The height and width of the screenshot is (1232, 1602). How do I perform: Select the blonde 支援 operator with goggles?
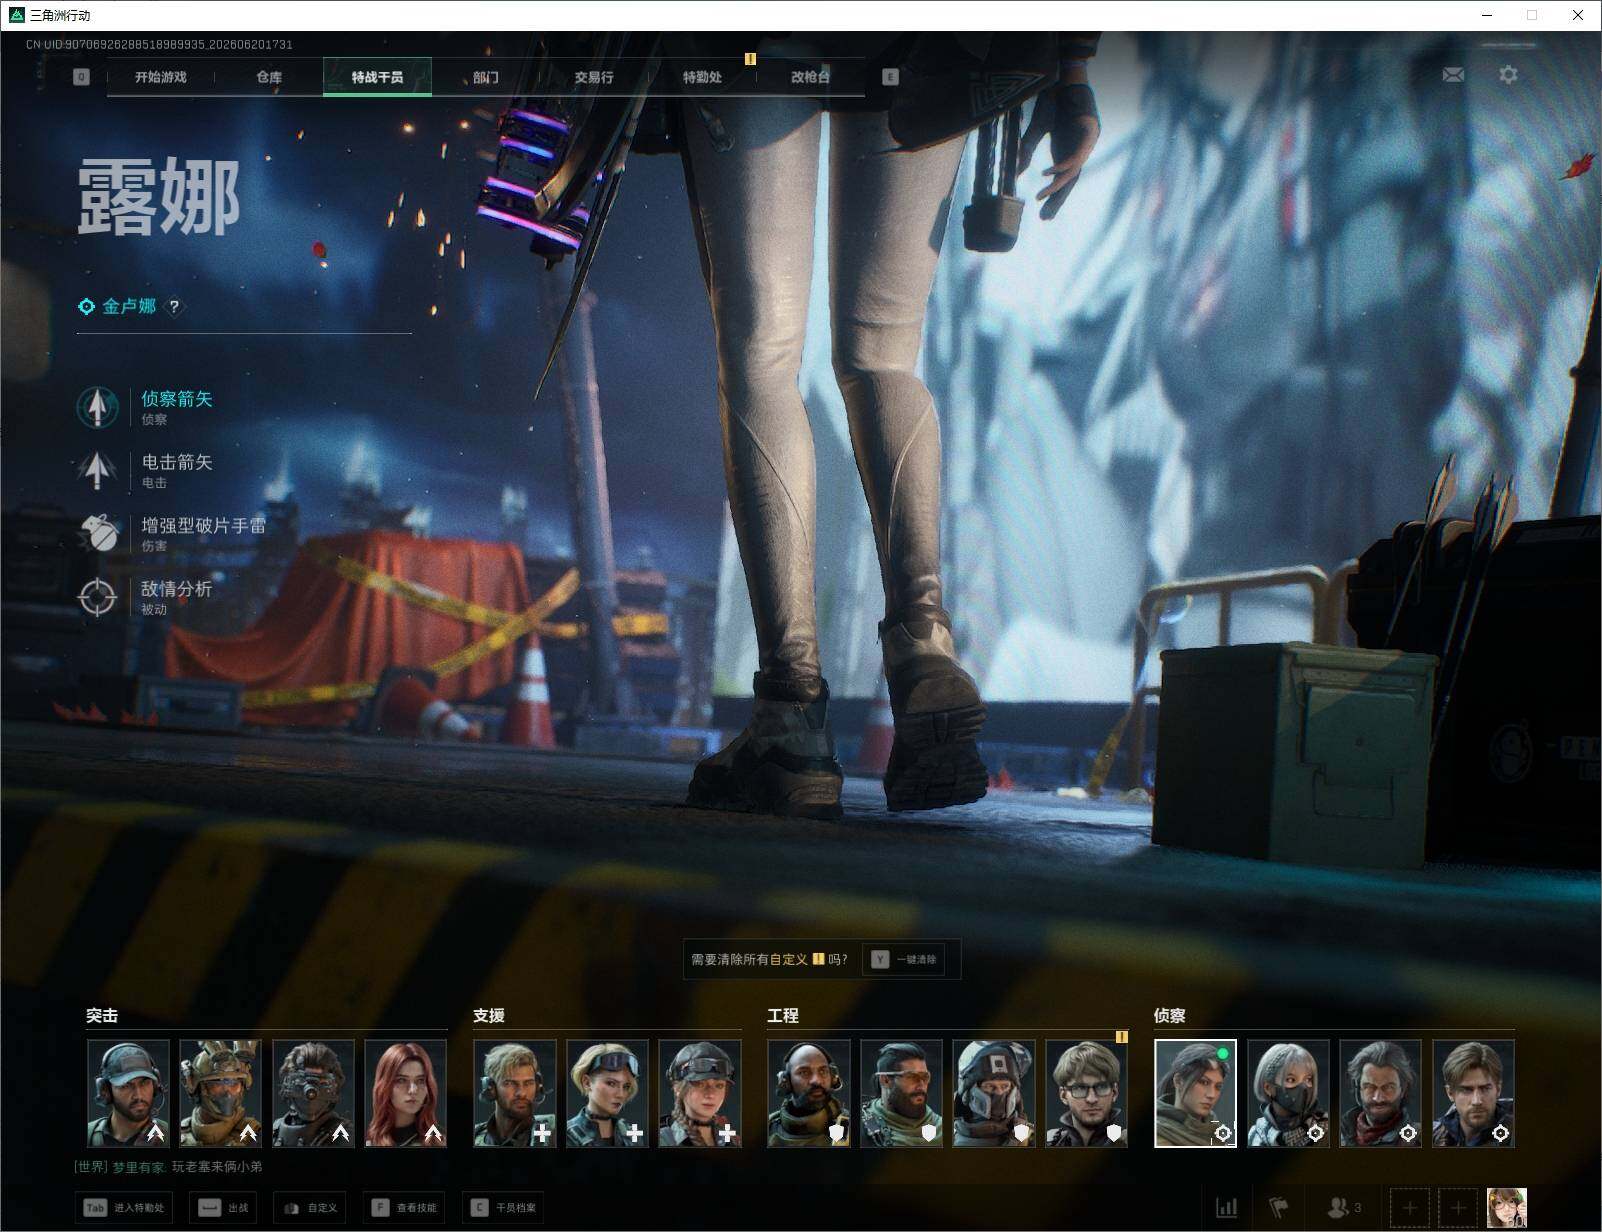click(607, 1093)
